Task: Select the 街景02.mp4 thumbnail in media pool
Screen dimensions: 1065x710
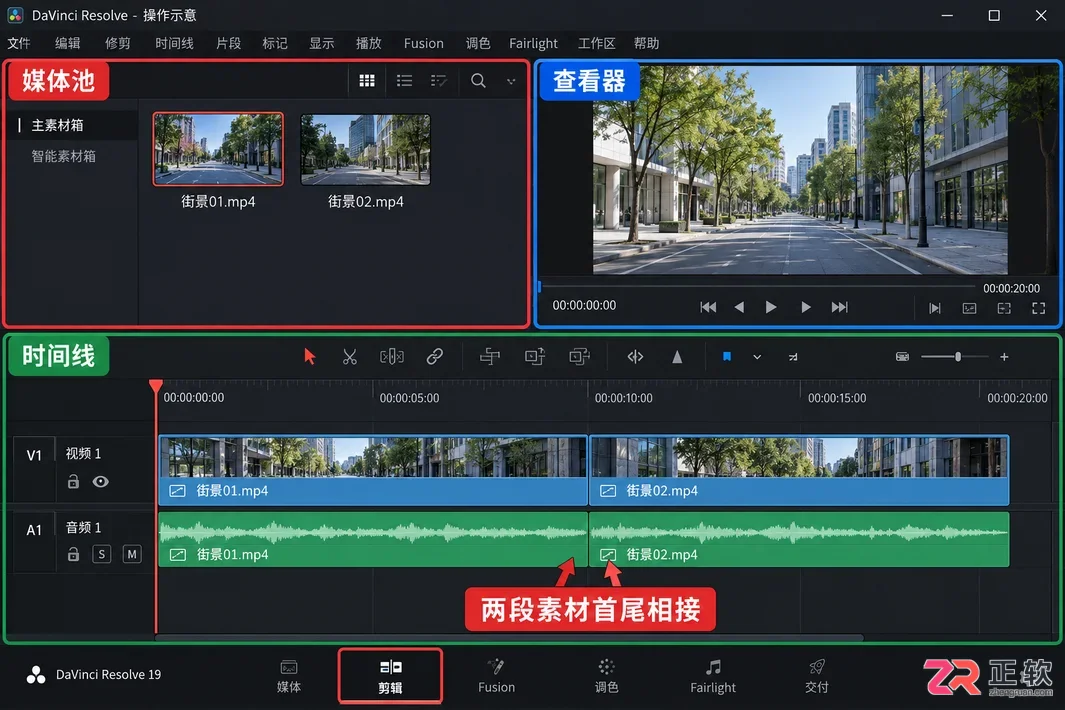Action: [365, 149]
